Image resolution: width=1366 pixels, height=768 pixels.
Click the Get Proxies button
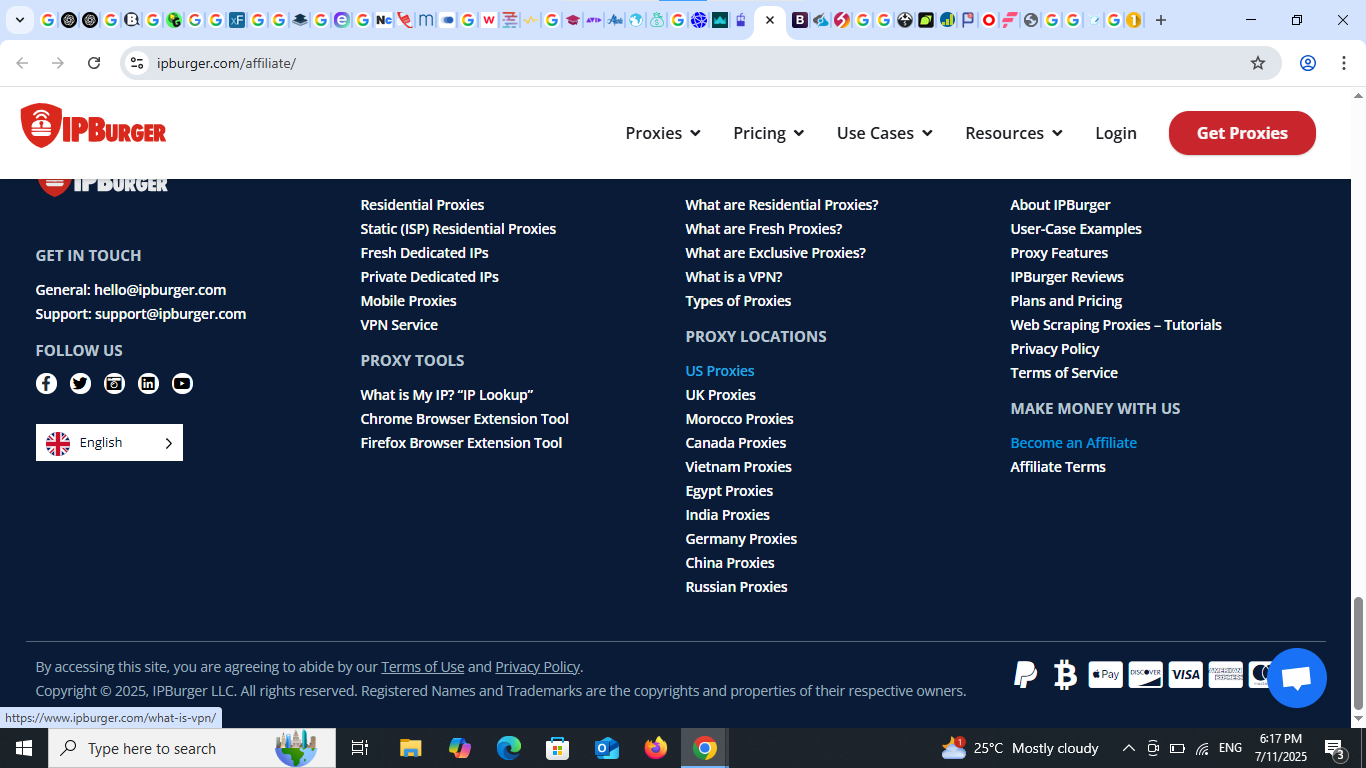[1242, 133]
